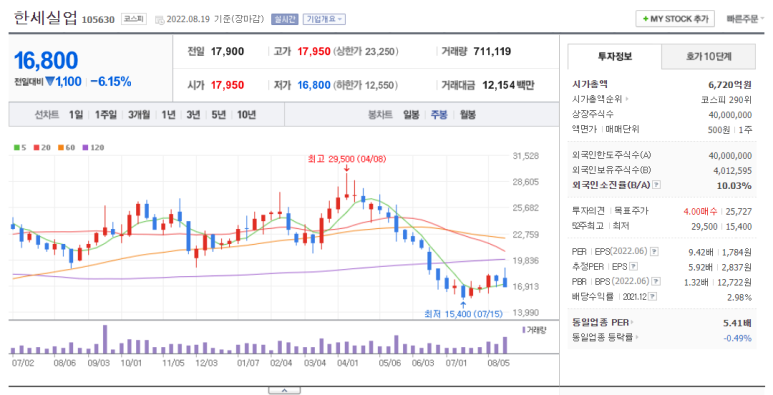Expand the 기업개요 dropdown
This screenshot has height=395, width=773.
click(324, 19)
